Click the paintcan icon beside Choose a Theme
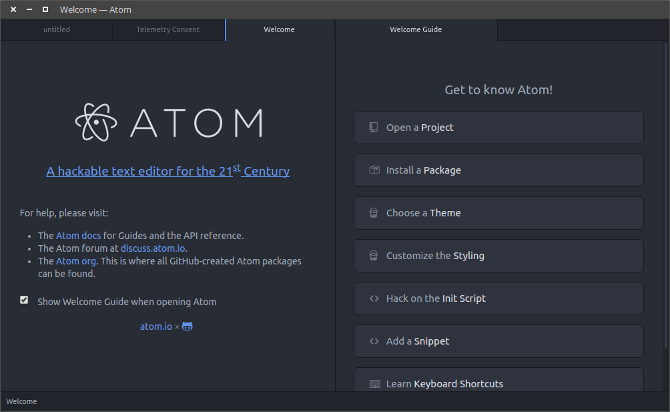This screenshot has width=670, height=412. 373,213
